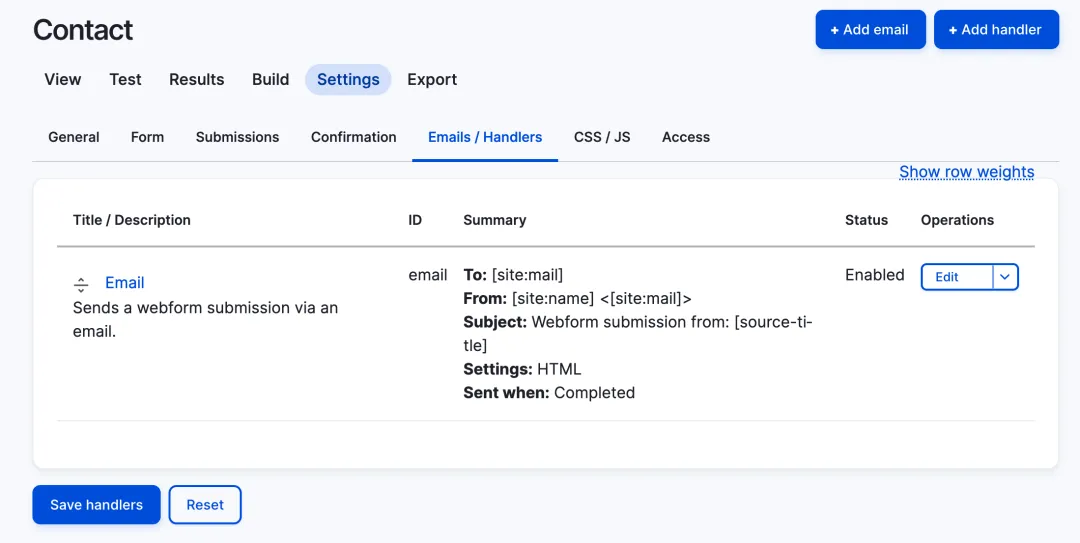Screen dimensions: 1080x543
Task: Click the Status column header
Action: pos(866,221)
